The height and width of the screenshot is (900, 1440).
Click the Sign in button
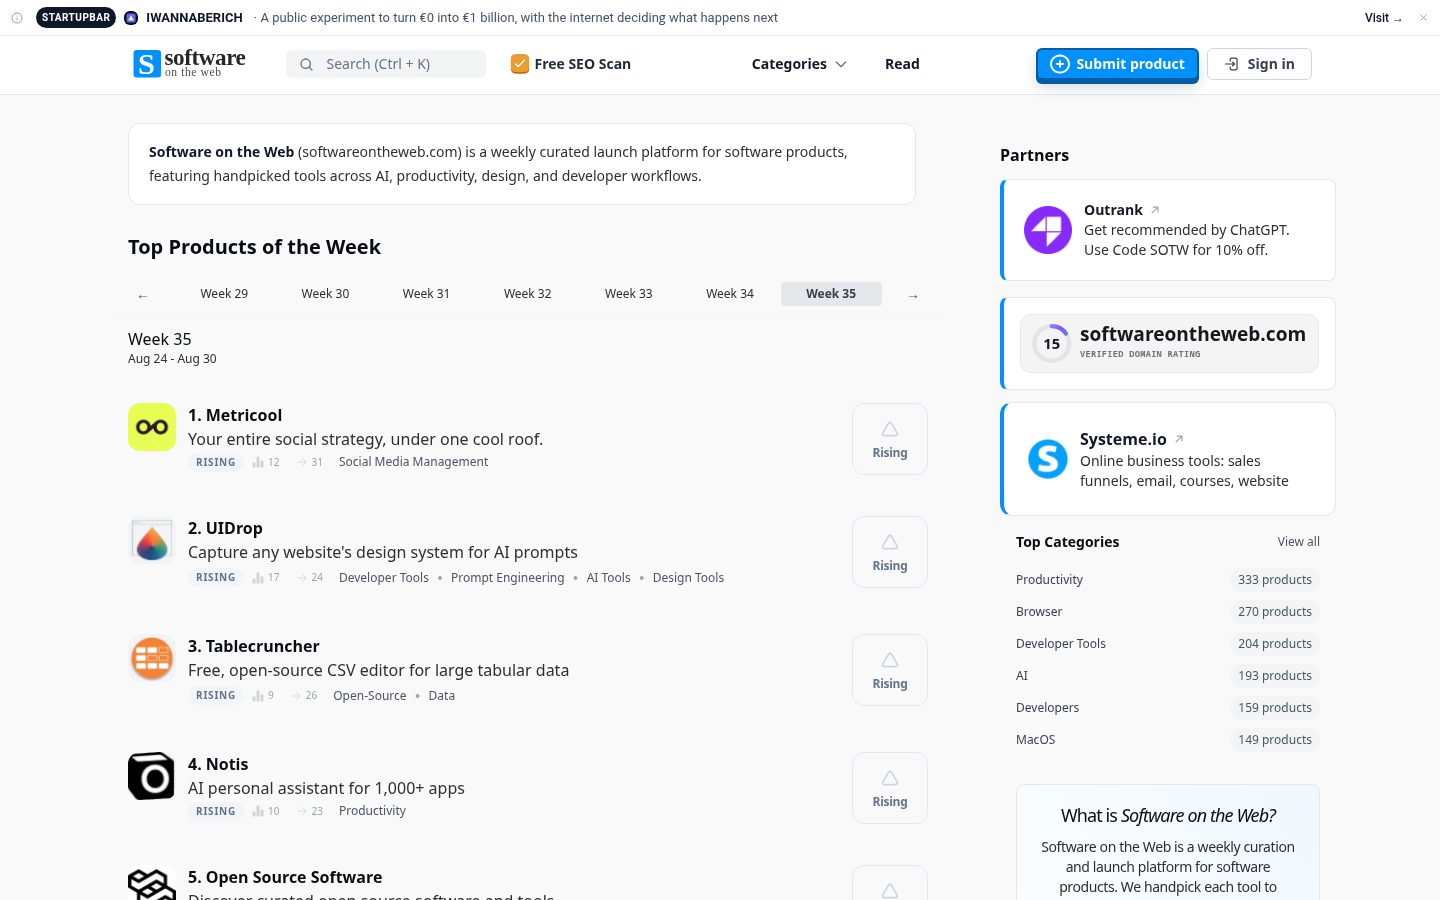coord(1259,64)
